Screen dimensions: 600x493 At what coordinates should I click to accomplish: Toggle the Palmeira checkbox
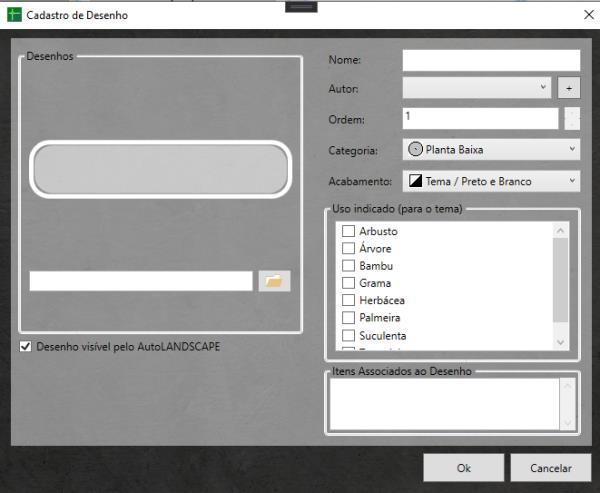click(348, 318)
